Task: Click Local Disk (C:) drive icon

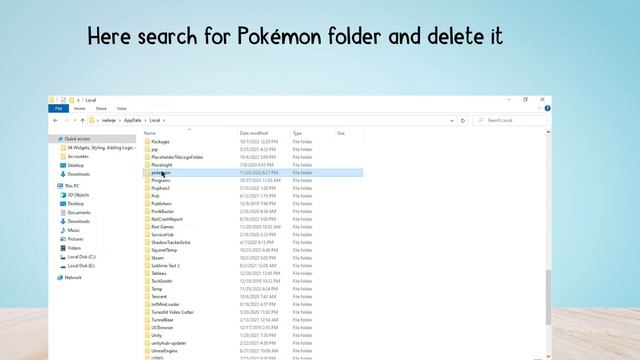Action: click(63, 257)
